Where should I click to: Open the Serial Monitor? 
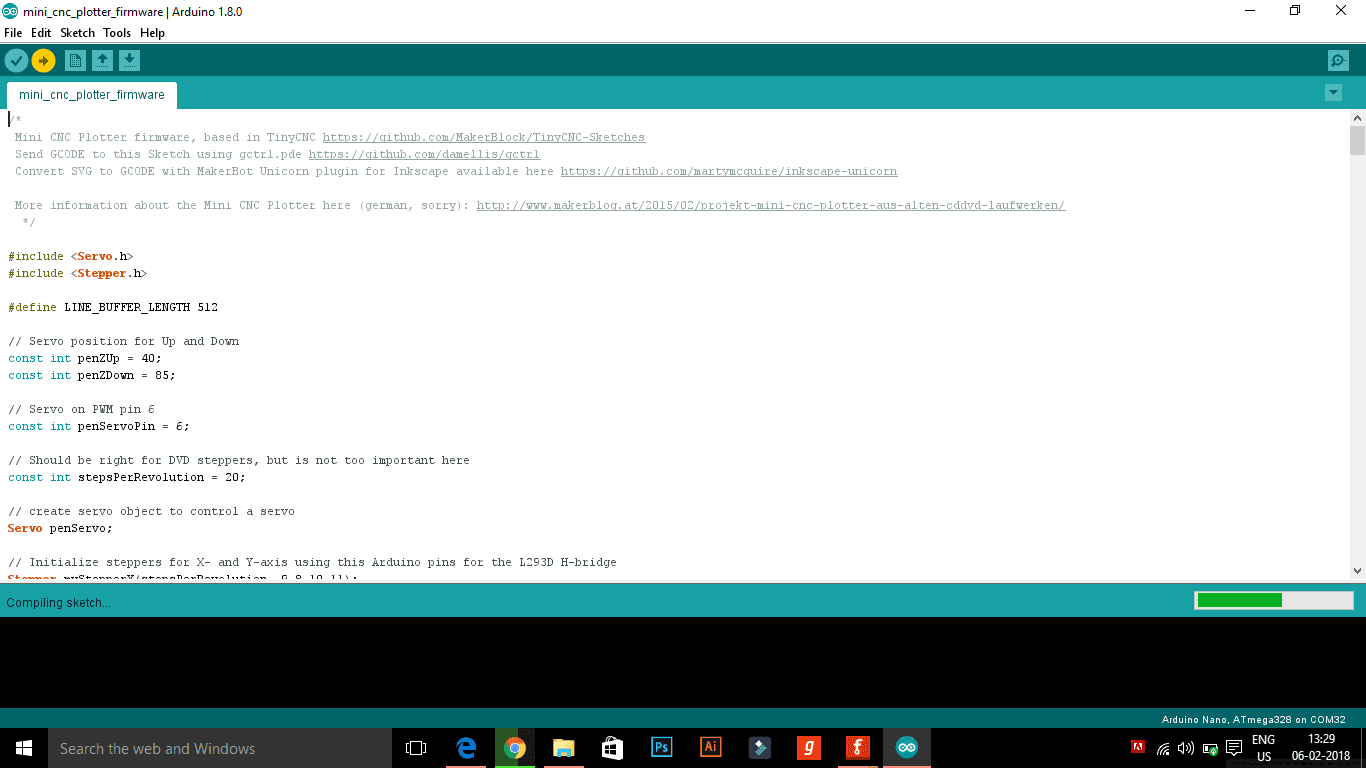[x=1338, y=60]
